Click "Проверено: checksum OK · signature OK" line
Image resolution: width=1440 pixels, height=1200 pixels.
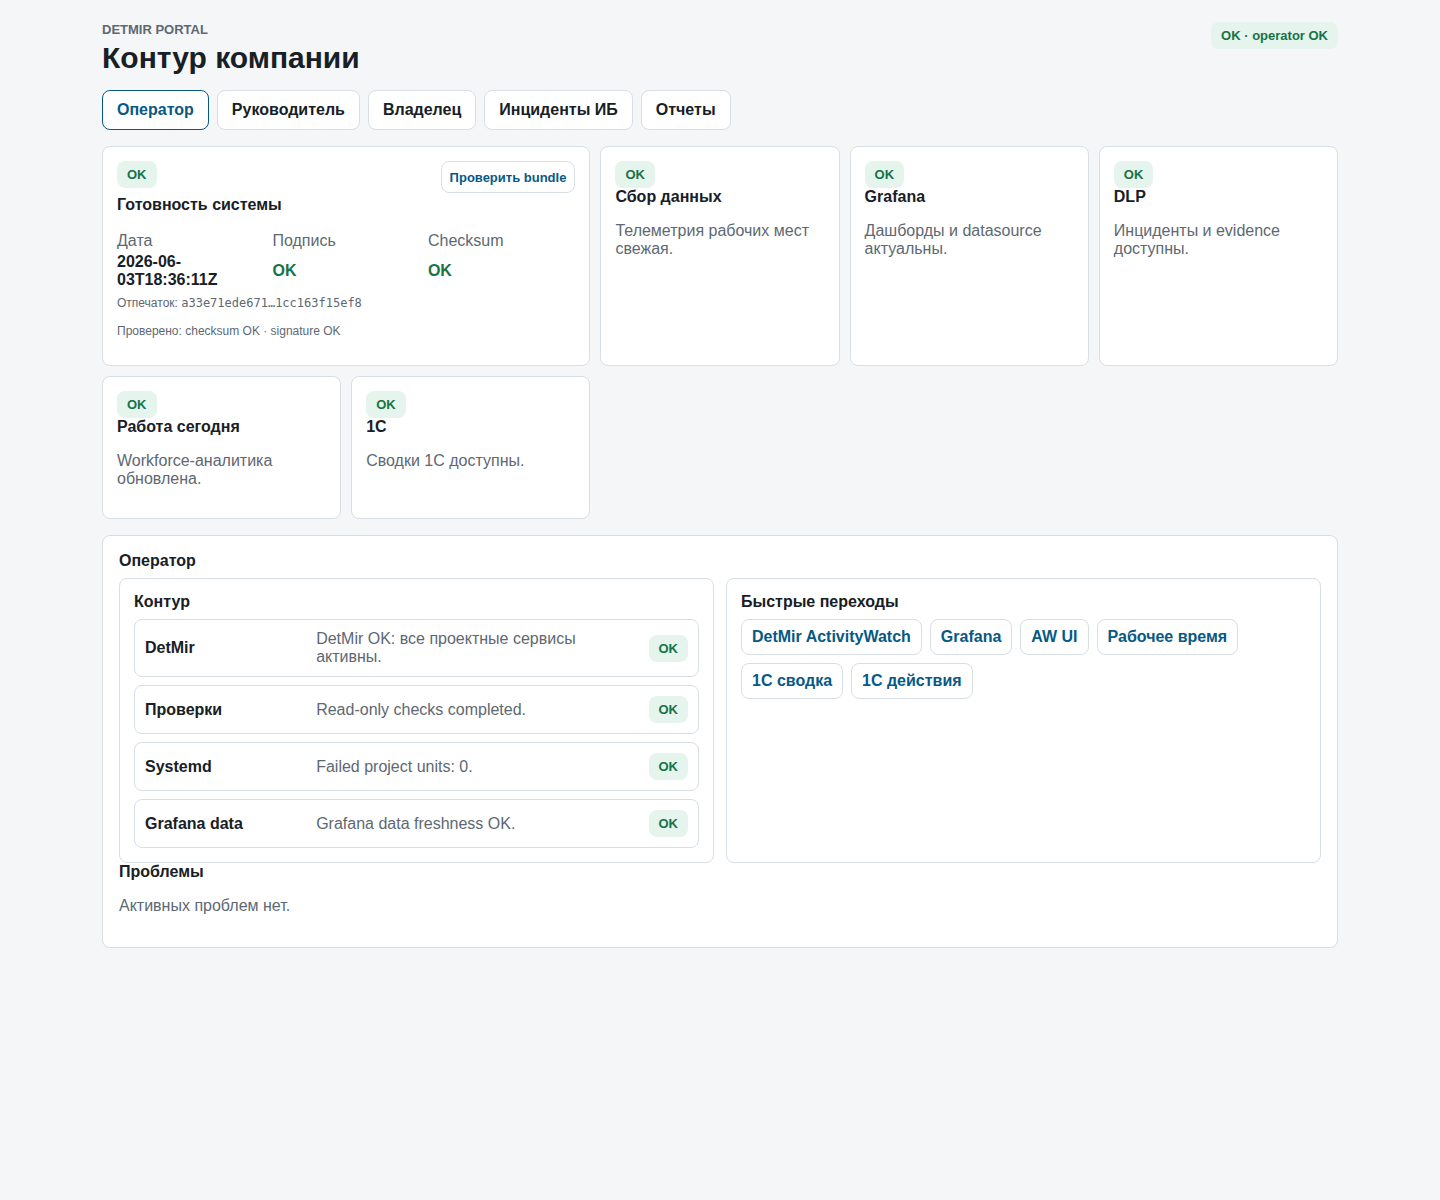pos(229,331)
